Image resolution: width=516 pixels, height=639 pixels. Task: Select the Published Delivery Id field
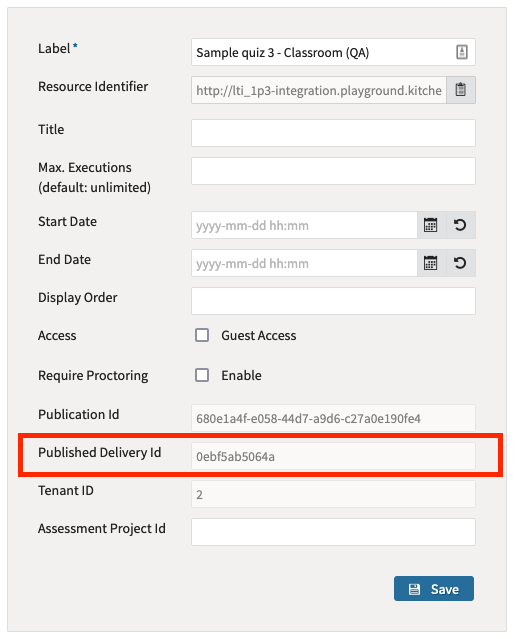point(333,456)
